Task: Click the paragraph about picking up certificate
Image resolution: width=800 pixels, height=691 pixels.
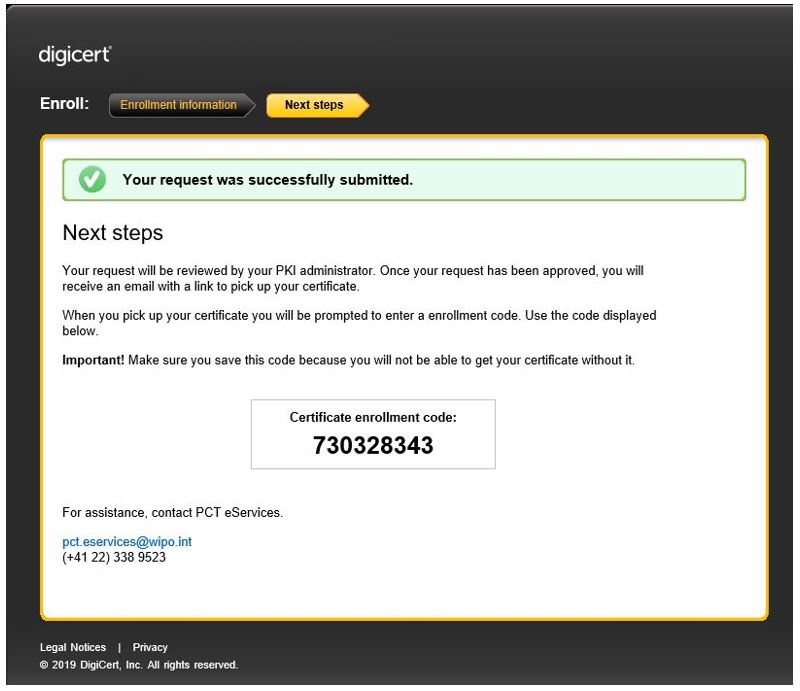Action: [359, 322]
